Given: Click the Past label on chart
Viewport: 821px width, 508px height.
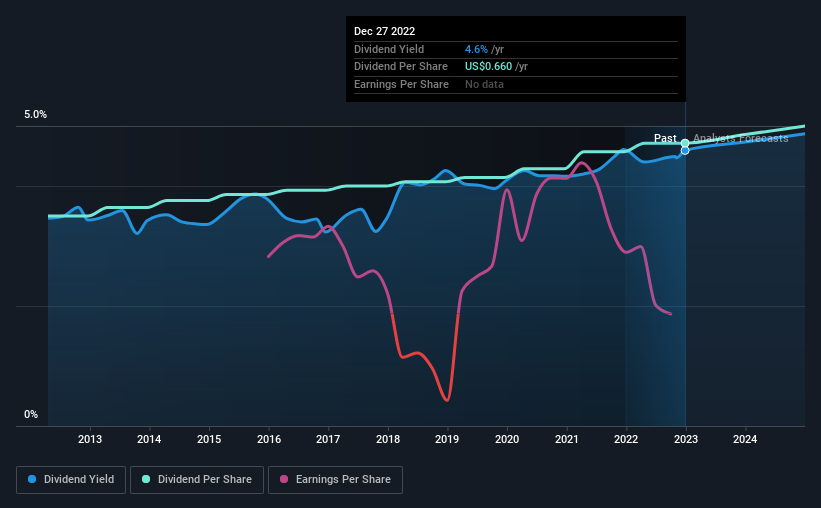Looking at the screenshot, I should coord(665,138).
